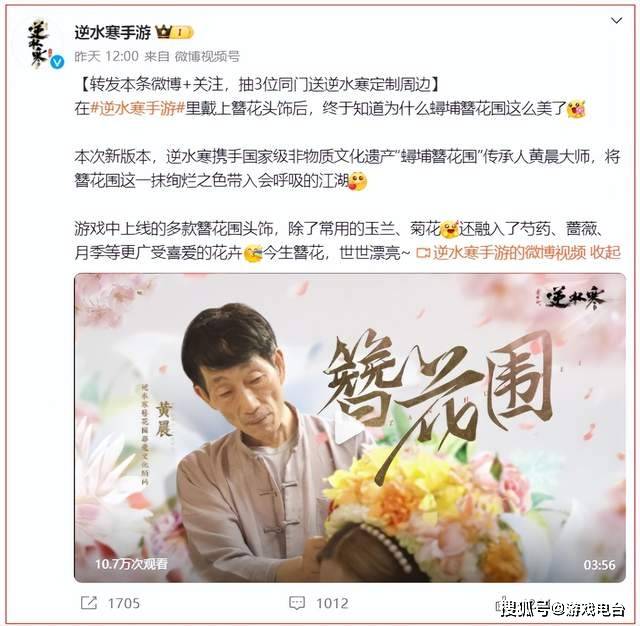Screen dimensions: 640x626
Task: Click the 昨天 12:00 post timestamp
Action: click(107, 56)
